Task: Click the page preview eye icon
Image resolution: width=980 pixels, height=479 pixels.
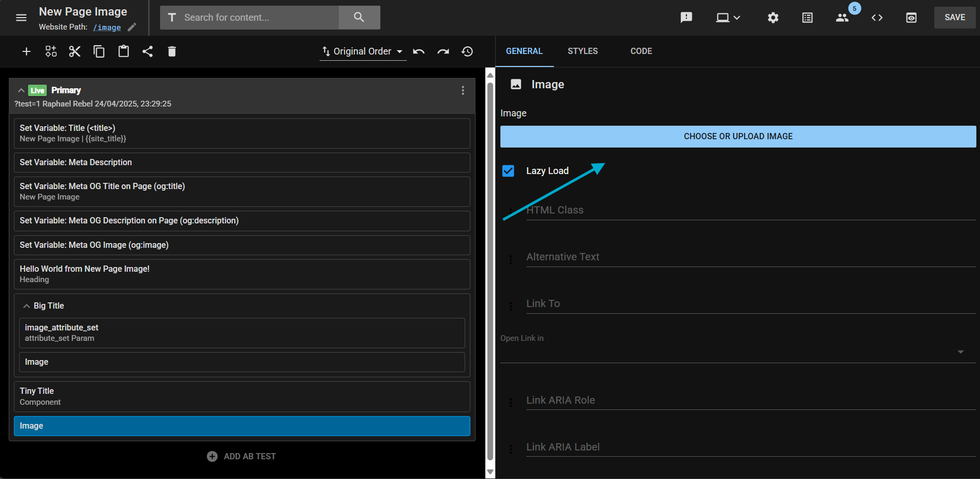Action: click(x=912, y=18)
